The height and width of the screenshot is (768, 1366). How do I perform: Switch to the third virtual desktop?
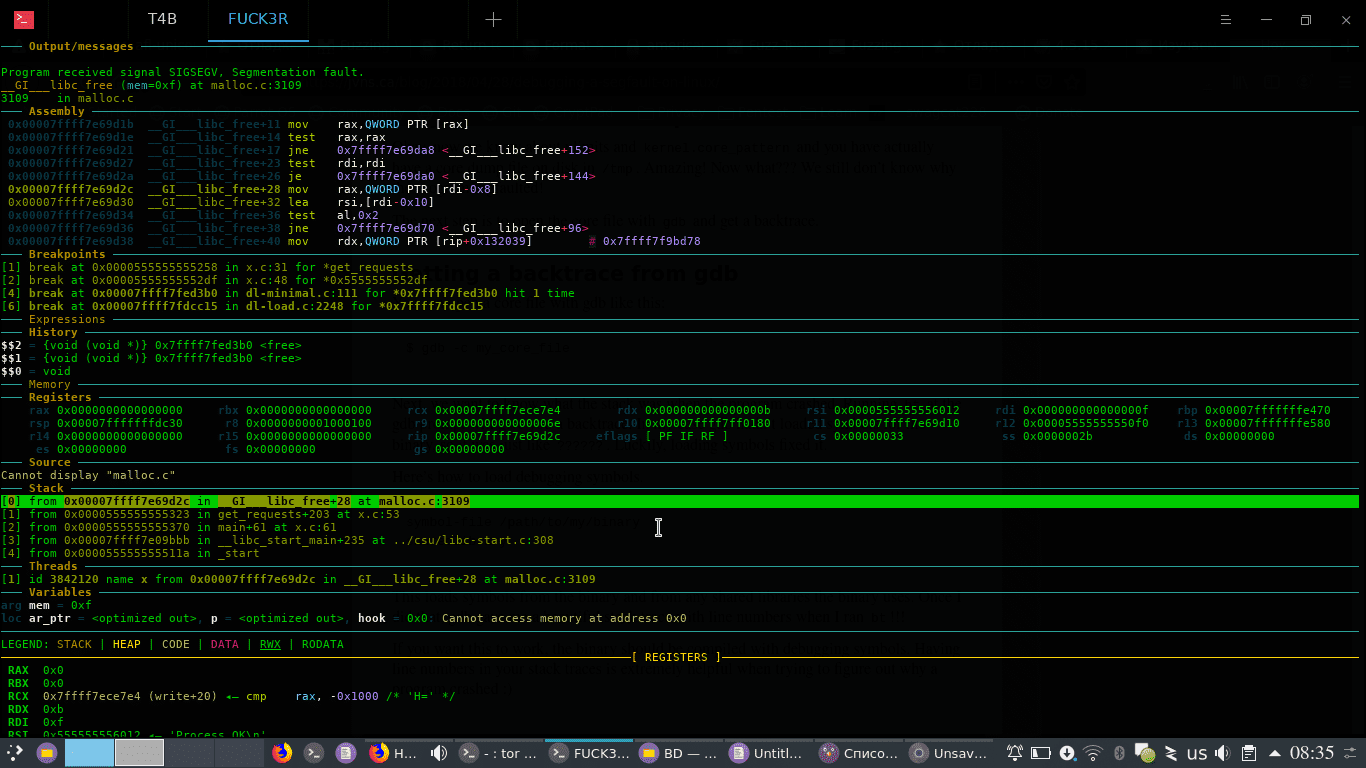[x=189, y=753]
